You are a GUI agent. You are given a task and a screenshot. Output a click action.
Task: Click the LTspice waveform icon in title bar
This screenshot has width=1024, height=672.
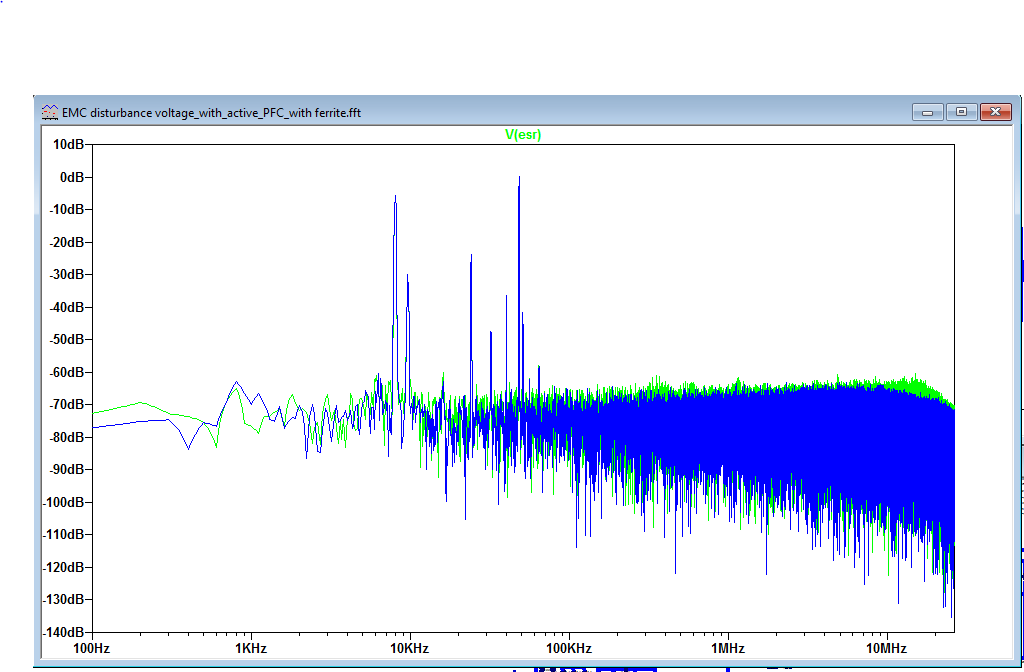pyautogui.click(x=50, y=112)
